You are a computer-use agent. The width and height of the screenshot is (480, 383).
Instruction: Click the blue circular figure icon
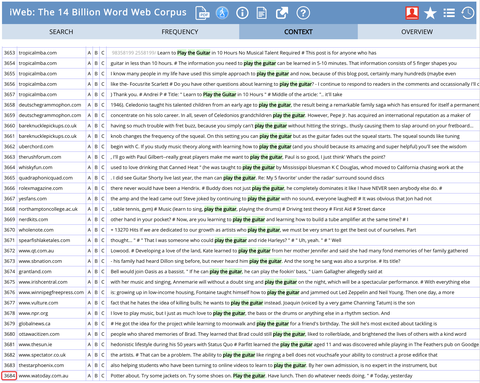(222, 13)
